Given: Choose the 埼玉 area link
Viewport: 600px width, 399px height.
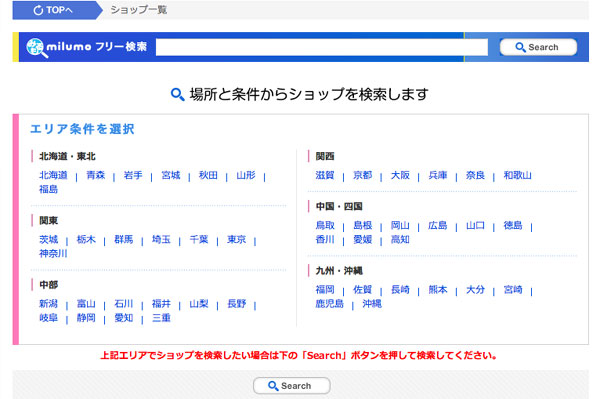Looking at the screenshot, I should (x=161, y=239).
